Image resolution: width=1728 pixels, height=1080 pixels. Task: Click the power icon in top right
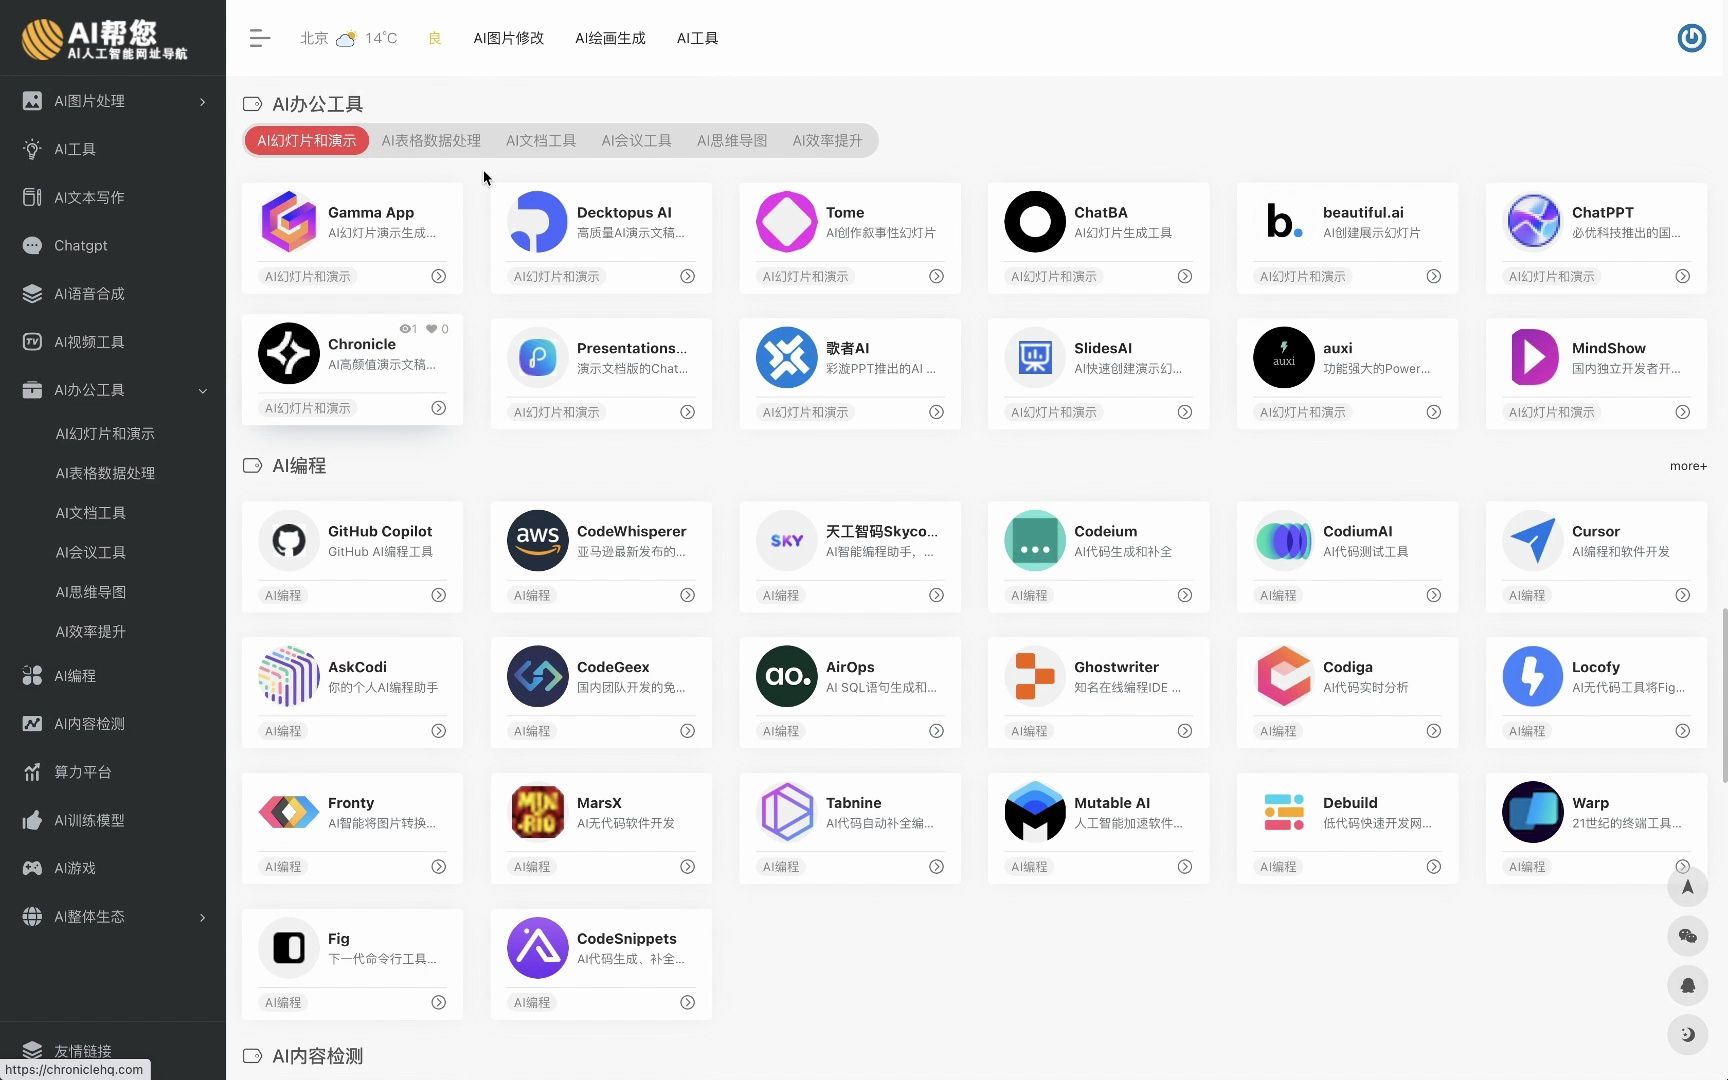[x=1691, y=38]
